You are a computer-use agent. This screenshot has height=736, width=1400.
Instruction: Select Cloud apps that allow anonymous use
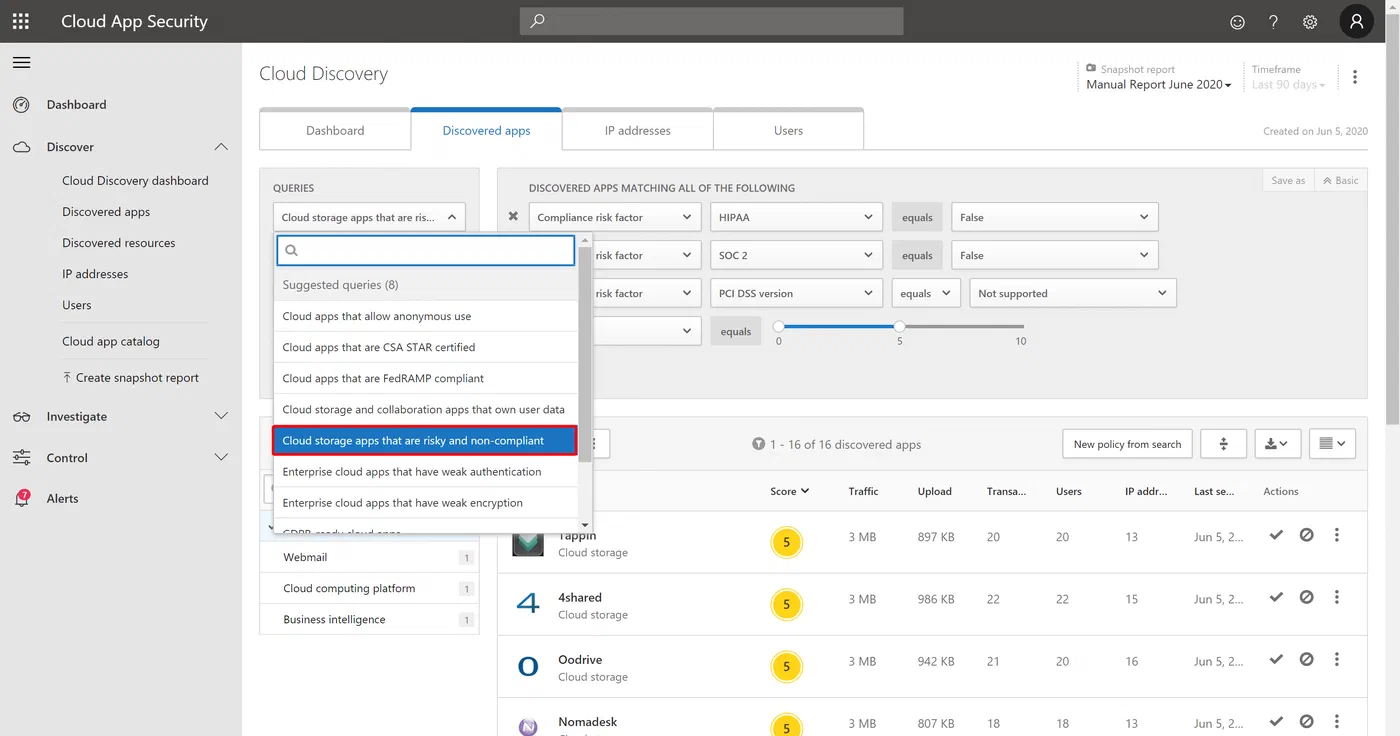click(426, 316)
